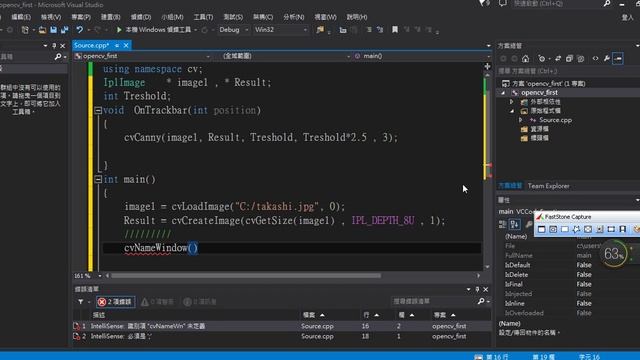640x360 pixels.
Task: Toggle the 2 errors filter button
Action: click(116, 302)
